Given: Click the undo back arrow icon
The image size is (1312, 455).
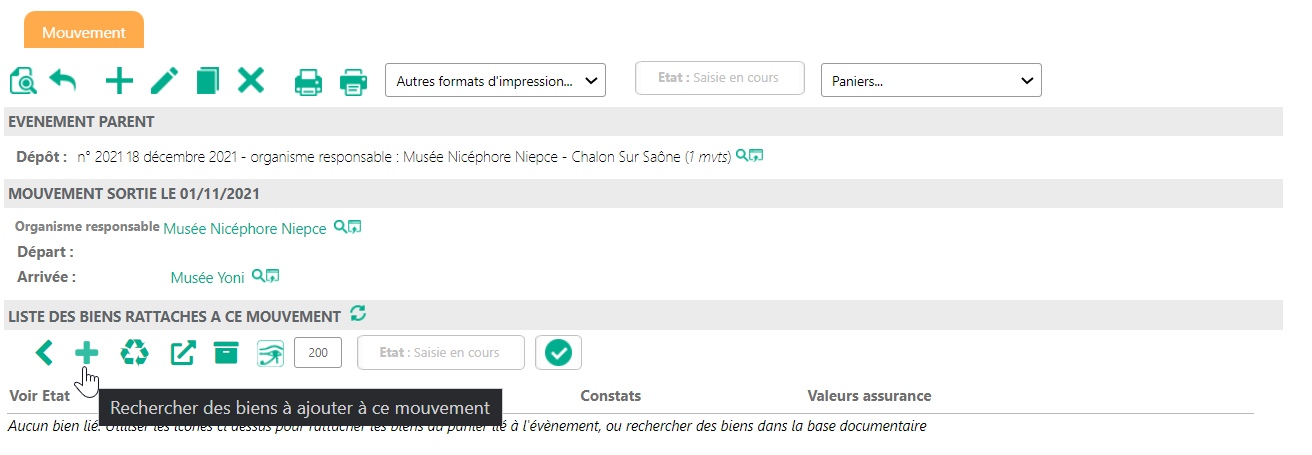Looking at the screenshot, I should [63, 80].
